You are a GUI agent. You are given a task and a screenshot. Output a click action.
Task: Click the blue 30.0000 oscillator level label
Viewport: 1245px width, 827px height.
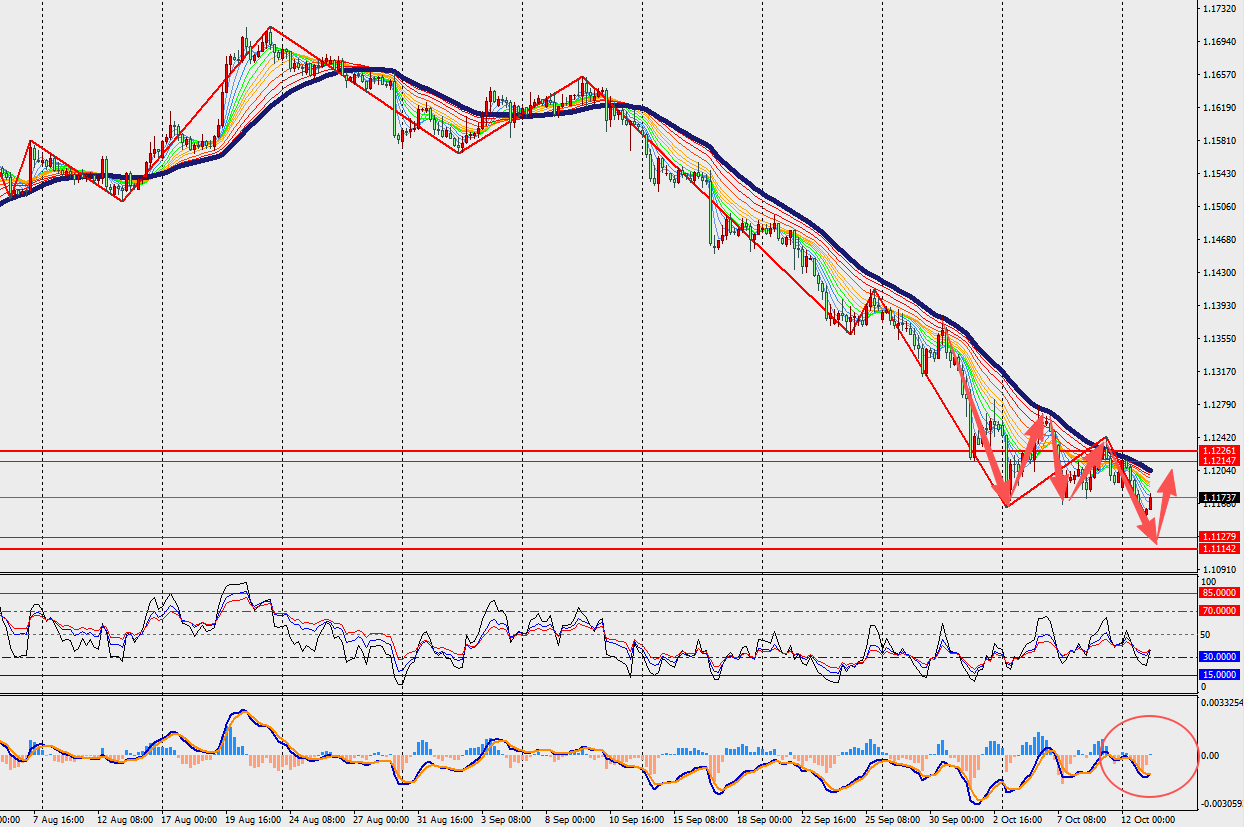pos(1221,657)
